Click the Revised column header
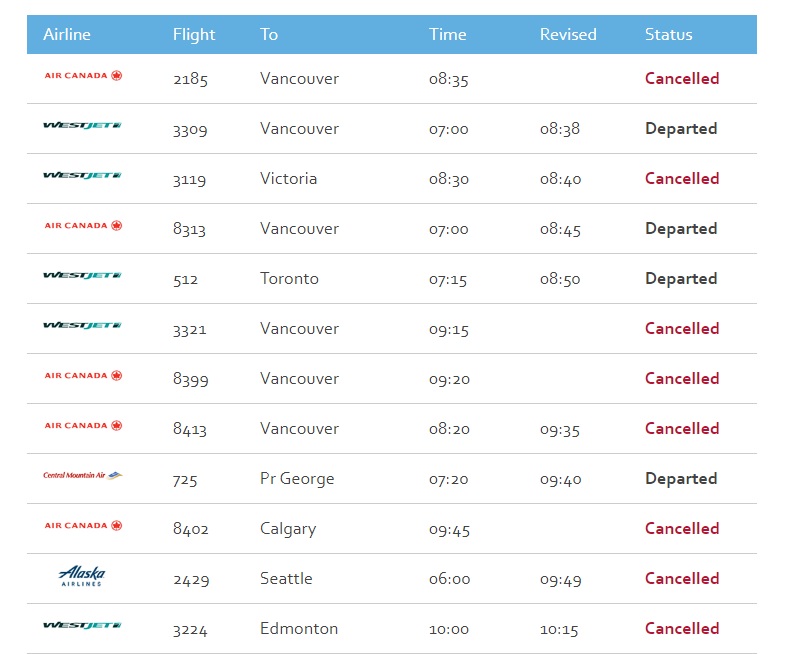This screenshot has width=795, height=654. pyautogui.click(x=568, y=34)
